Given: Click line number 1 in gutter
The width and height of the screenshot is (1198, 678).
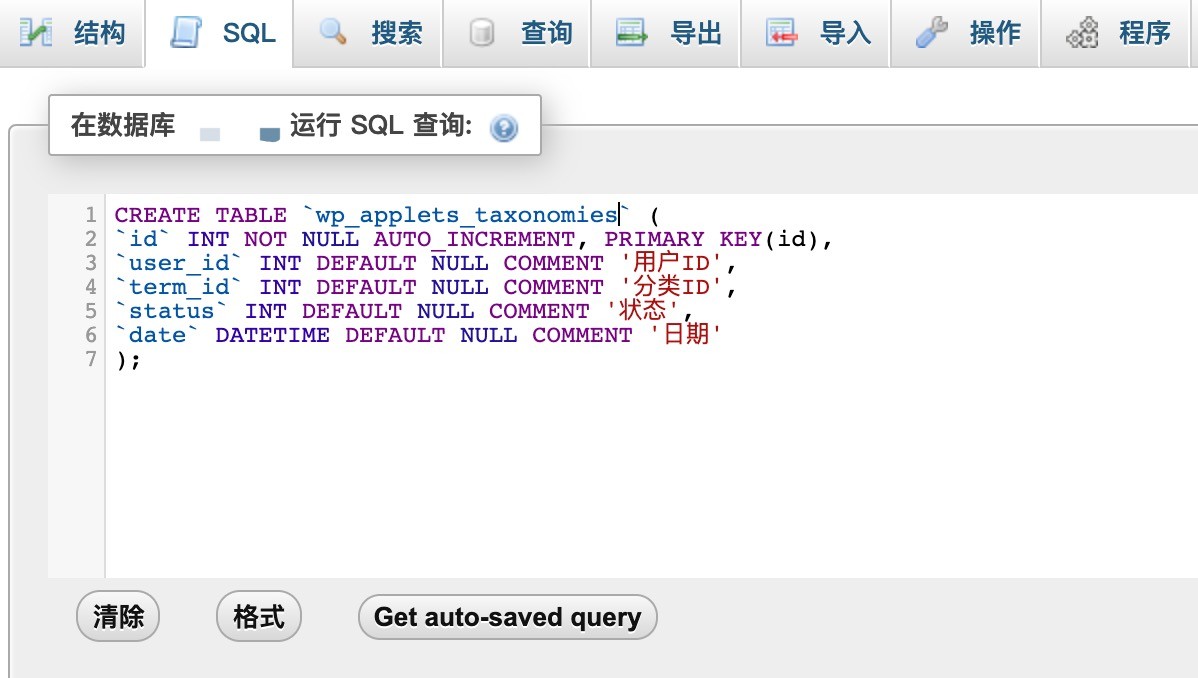Looking at the screenshot, I should coord(91,215).
